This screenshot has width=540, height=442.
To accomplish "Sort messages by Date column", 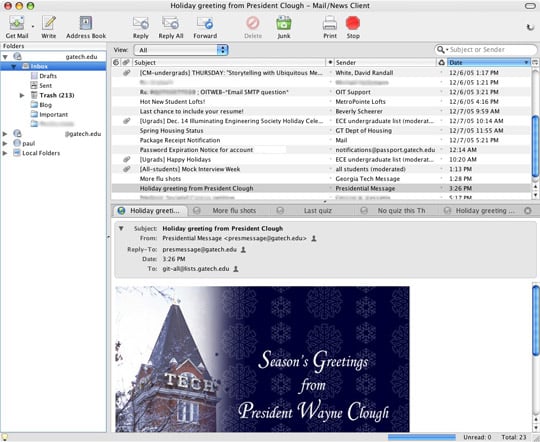I will coord(488,62).
